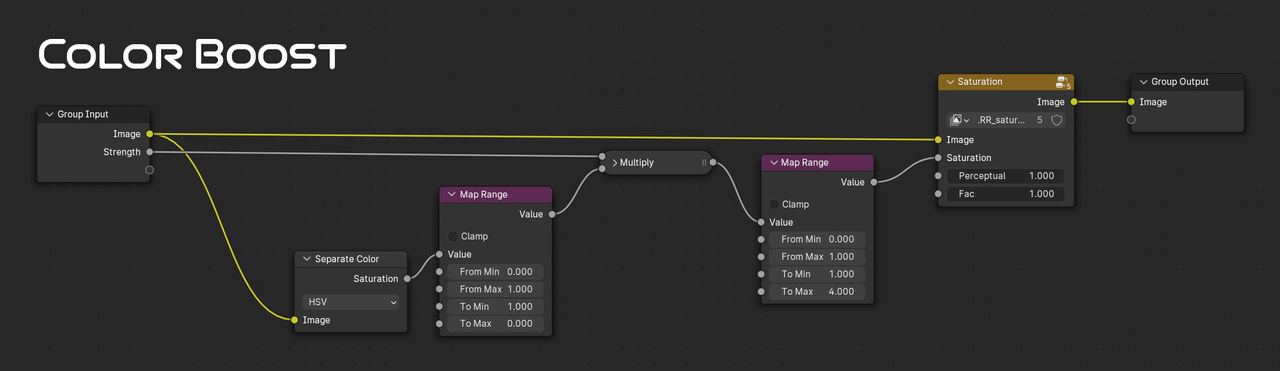Click the Group Input Strength output socket
The image size is (1280, 371).
click(x=150, y=152)
